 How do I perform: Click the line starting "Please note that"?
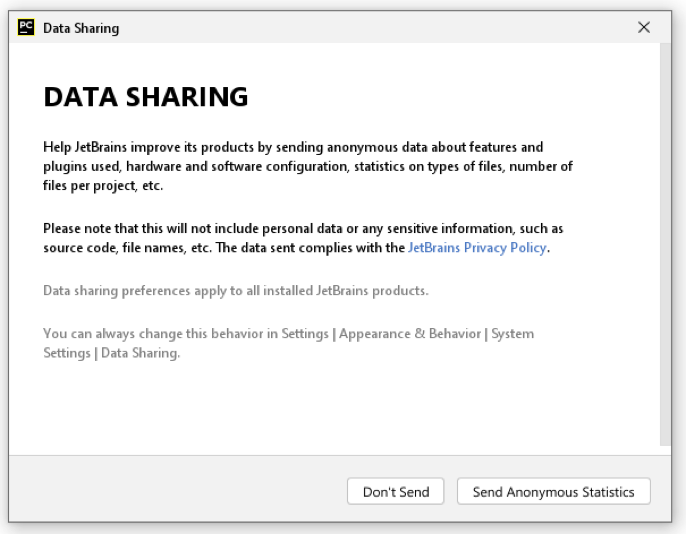303,229
